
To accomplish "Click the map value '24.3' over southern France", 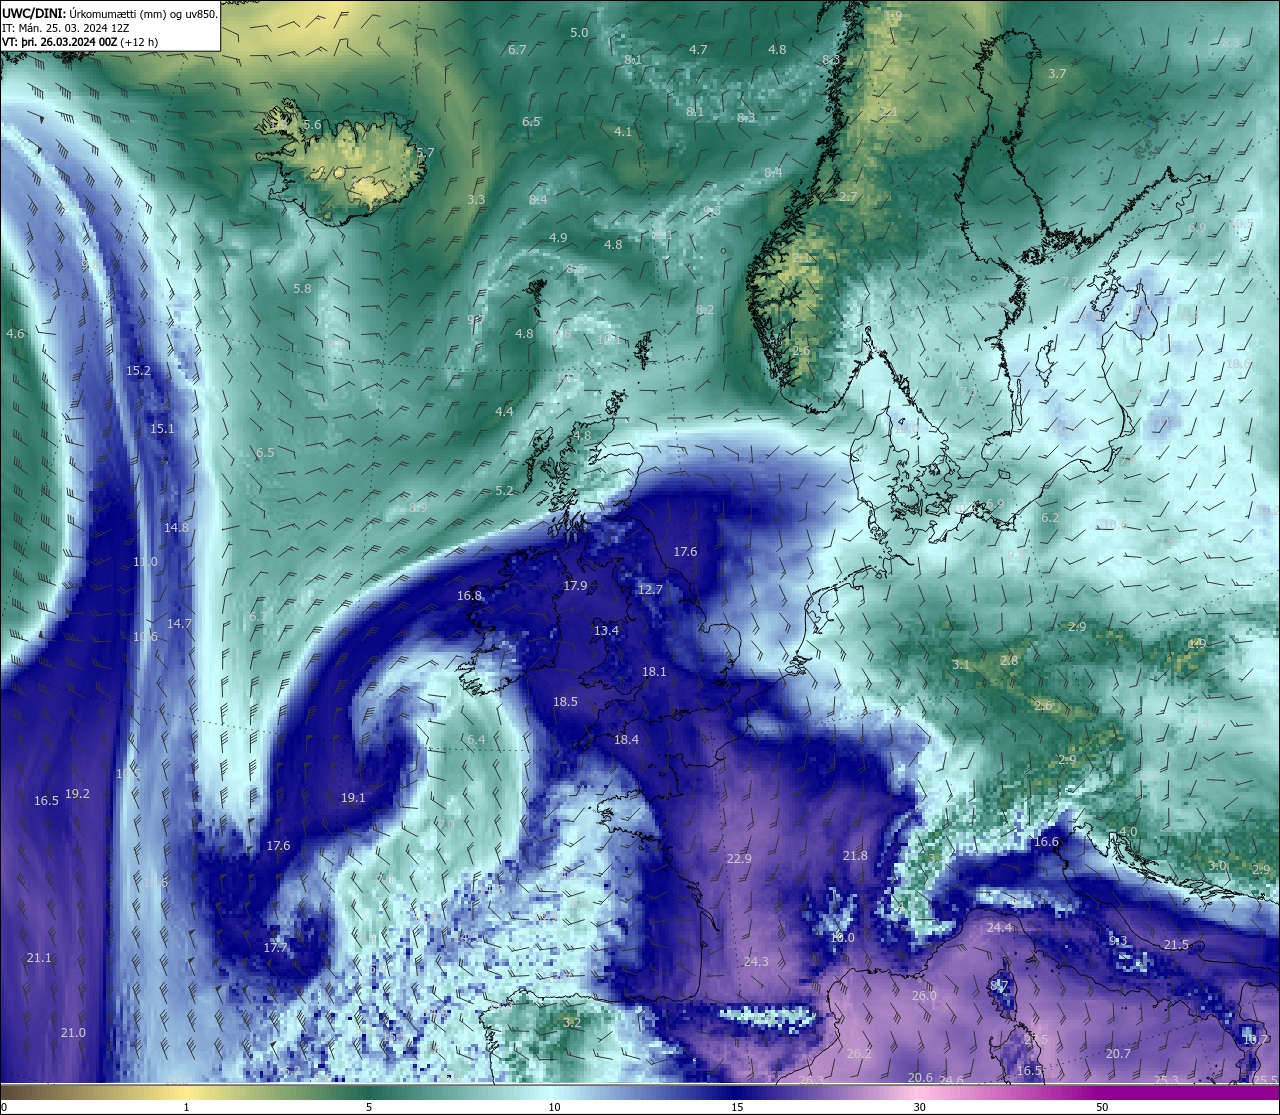I will click(x=756, y=961).
